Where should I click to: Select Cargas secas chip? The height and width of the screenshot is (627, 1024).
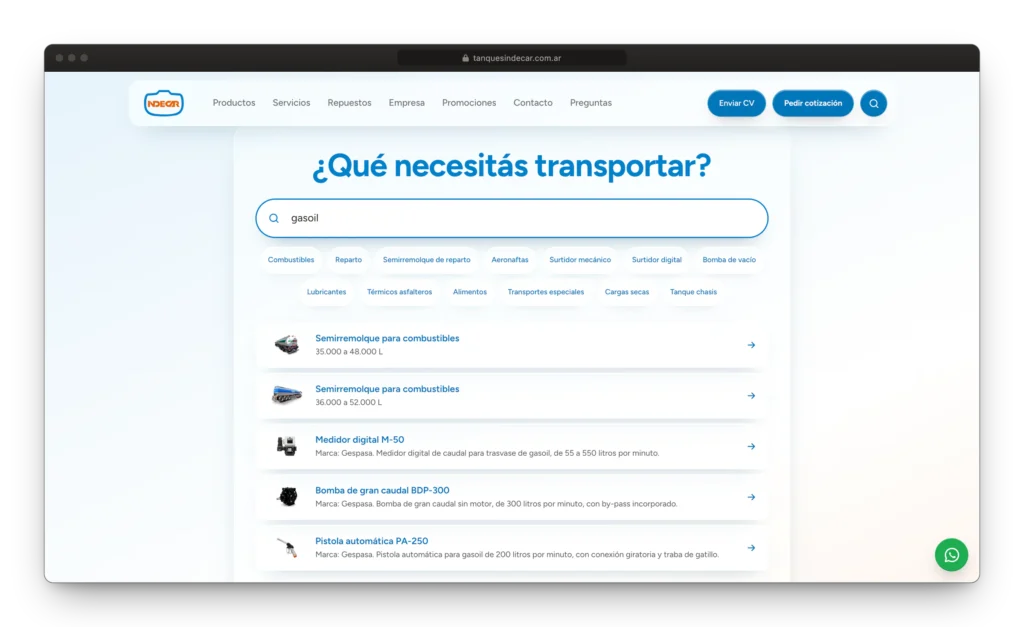pos(626,292)
